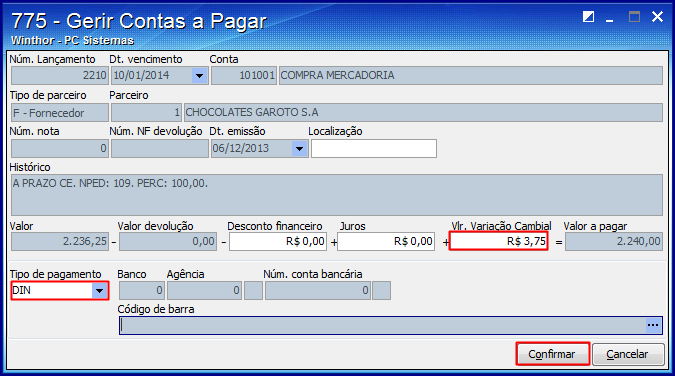Screen dimensions: 675x376
Task: Click the Núm. nota field
Action: pyautogui.click(x=59, y=149)
